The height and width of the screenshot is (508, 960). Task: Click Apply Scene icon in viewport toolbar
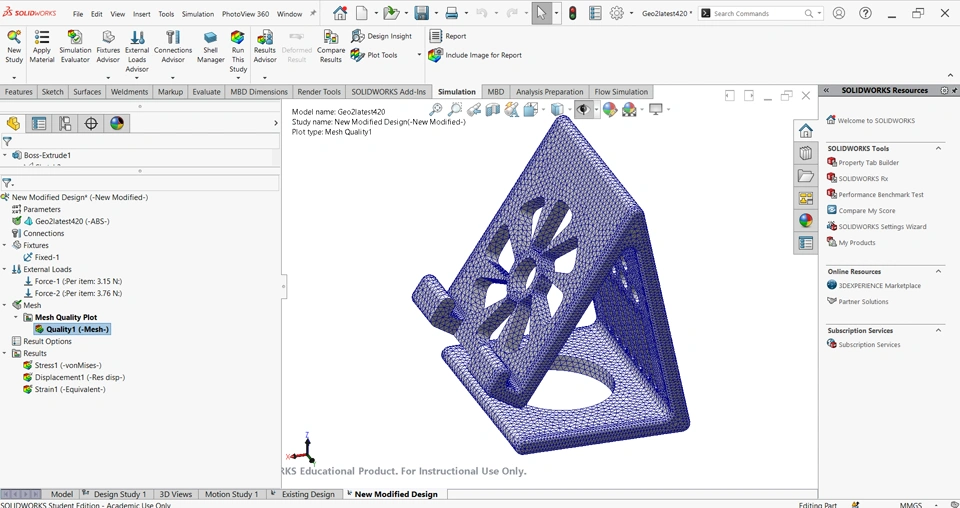[629, 110]
